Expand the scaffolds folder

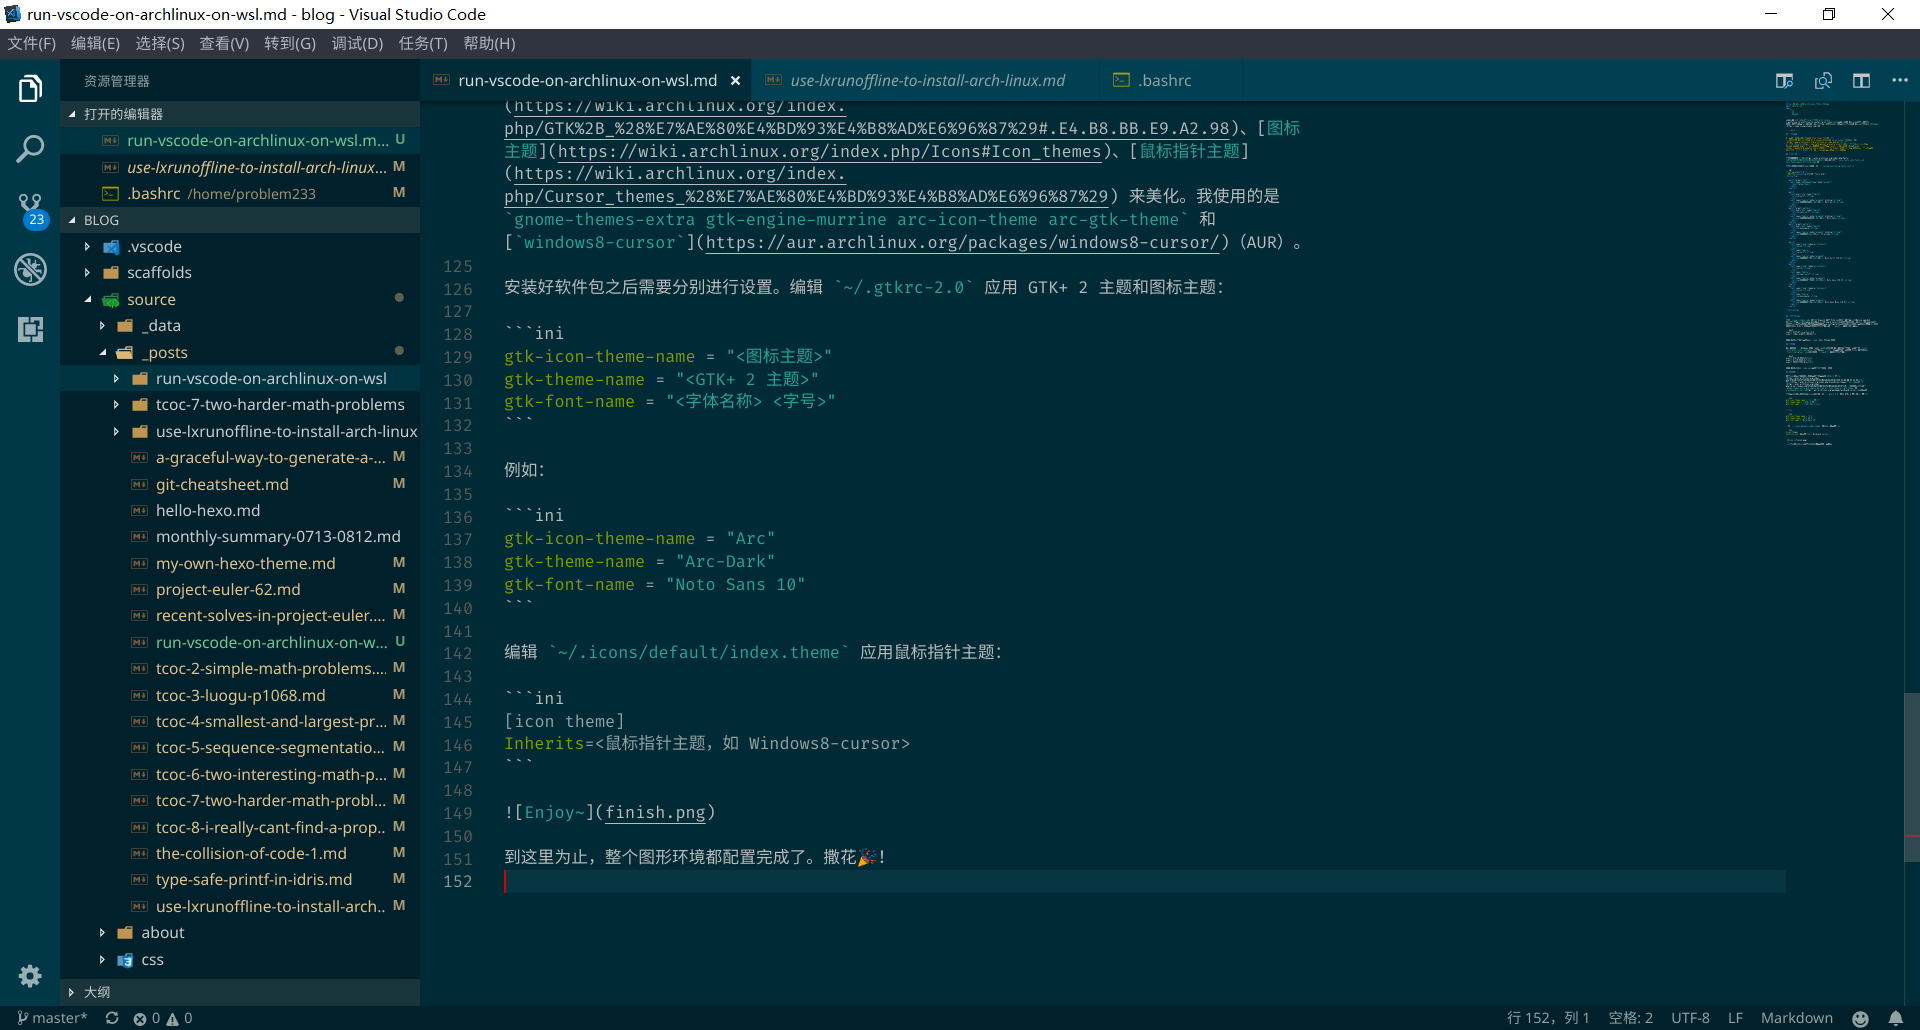(159, 273)
